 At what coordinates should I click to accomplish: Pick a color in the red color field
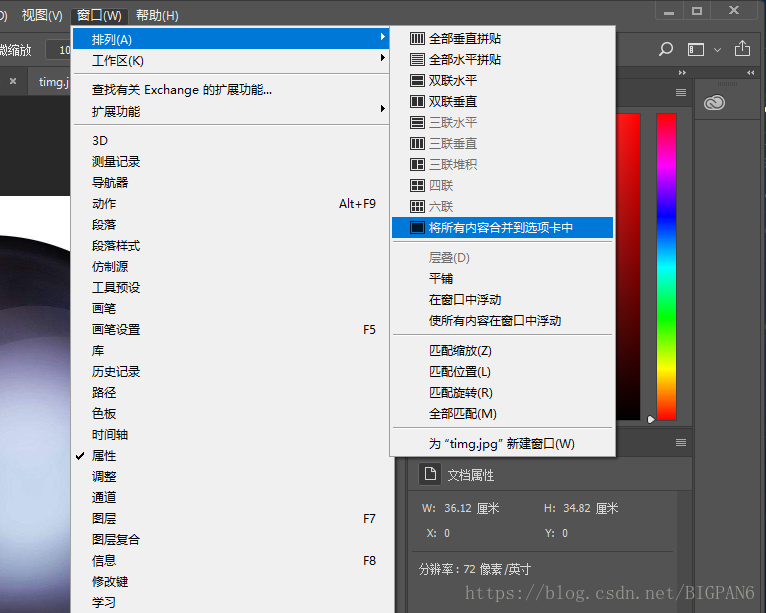pos(628,267)
